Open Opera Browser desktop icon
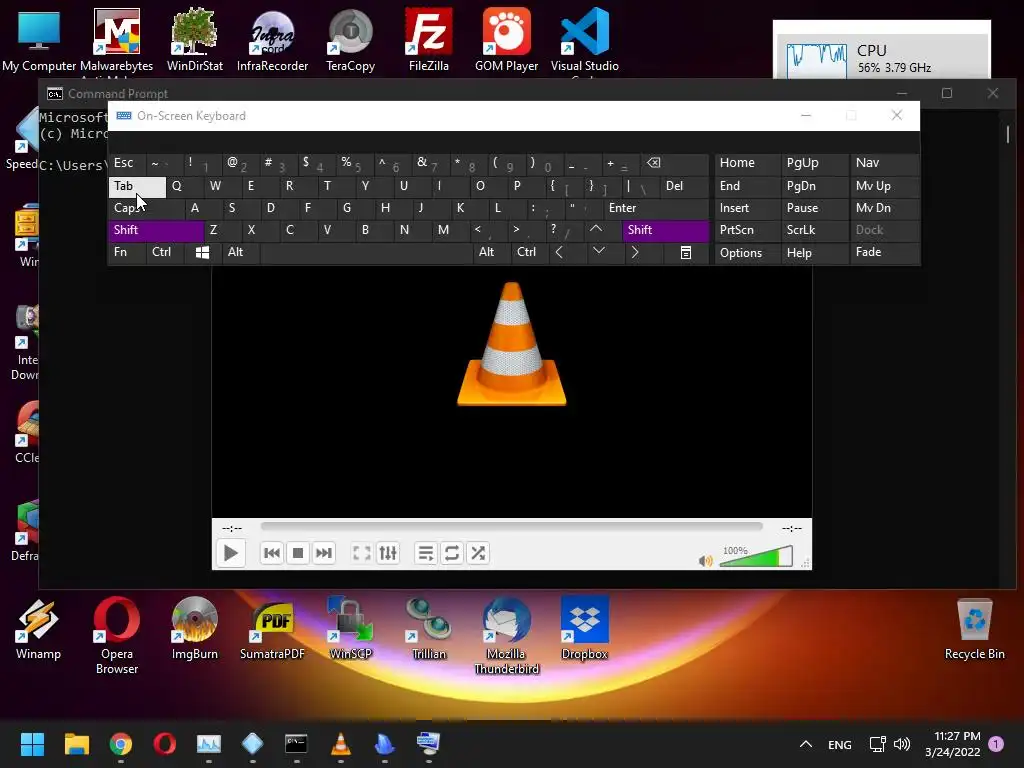Viewport: 1024px width, 768px height. click(117, 635)
